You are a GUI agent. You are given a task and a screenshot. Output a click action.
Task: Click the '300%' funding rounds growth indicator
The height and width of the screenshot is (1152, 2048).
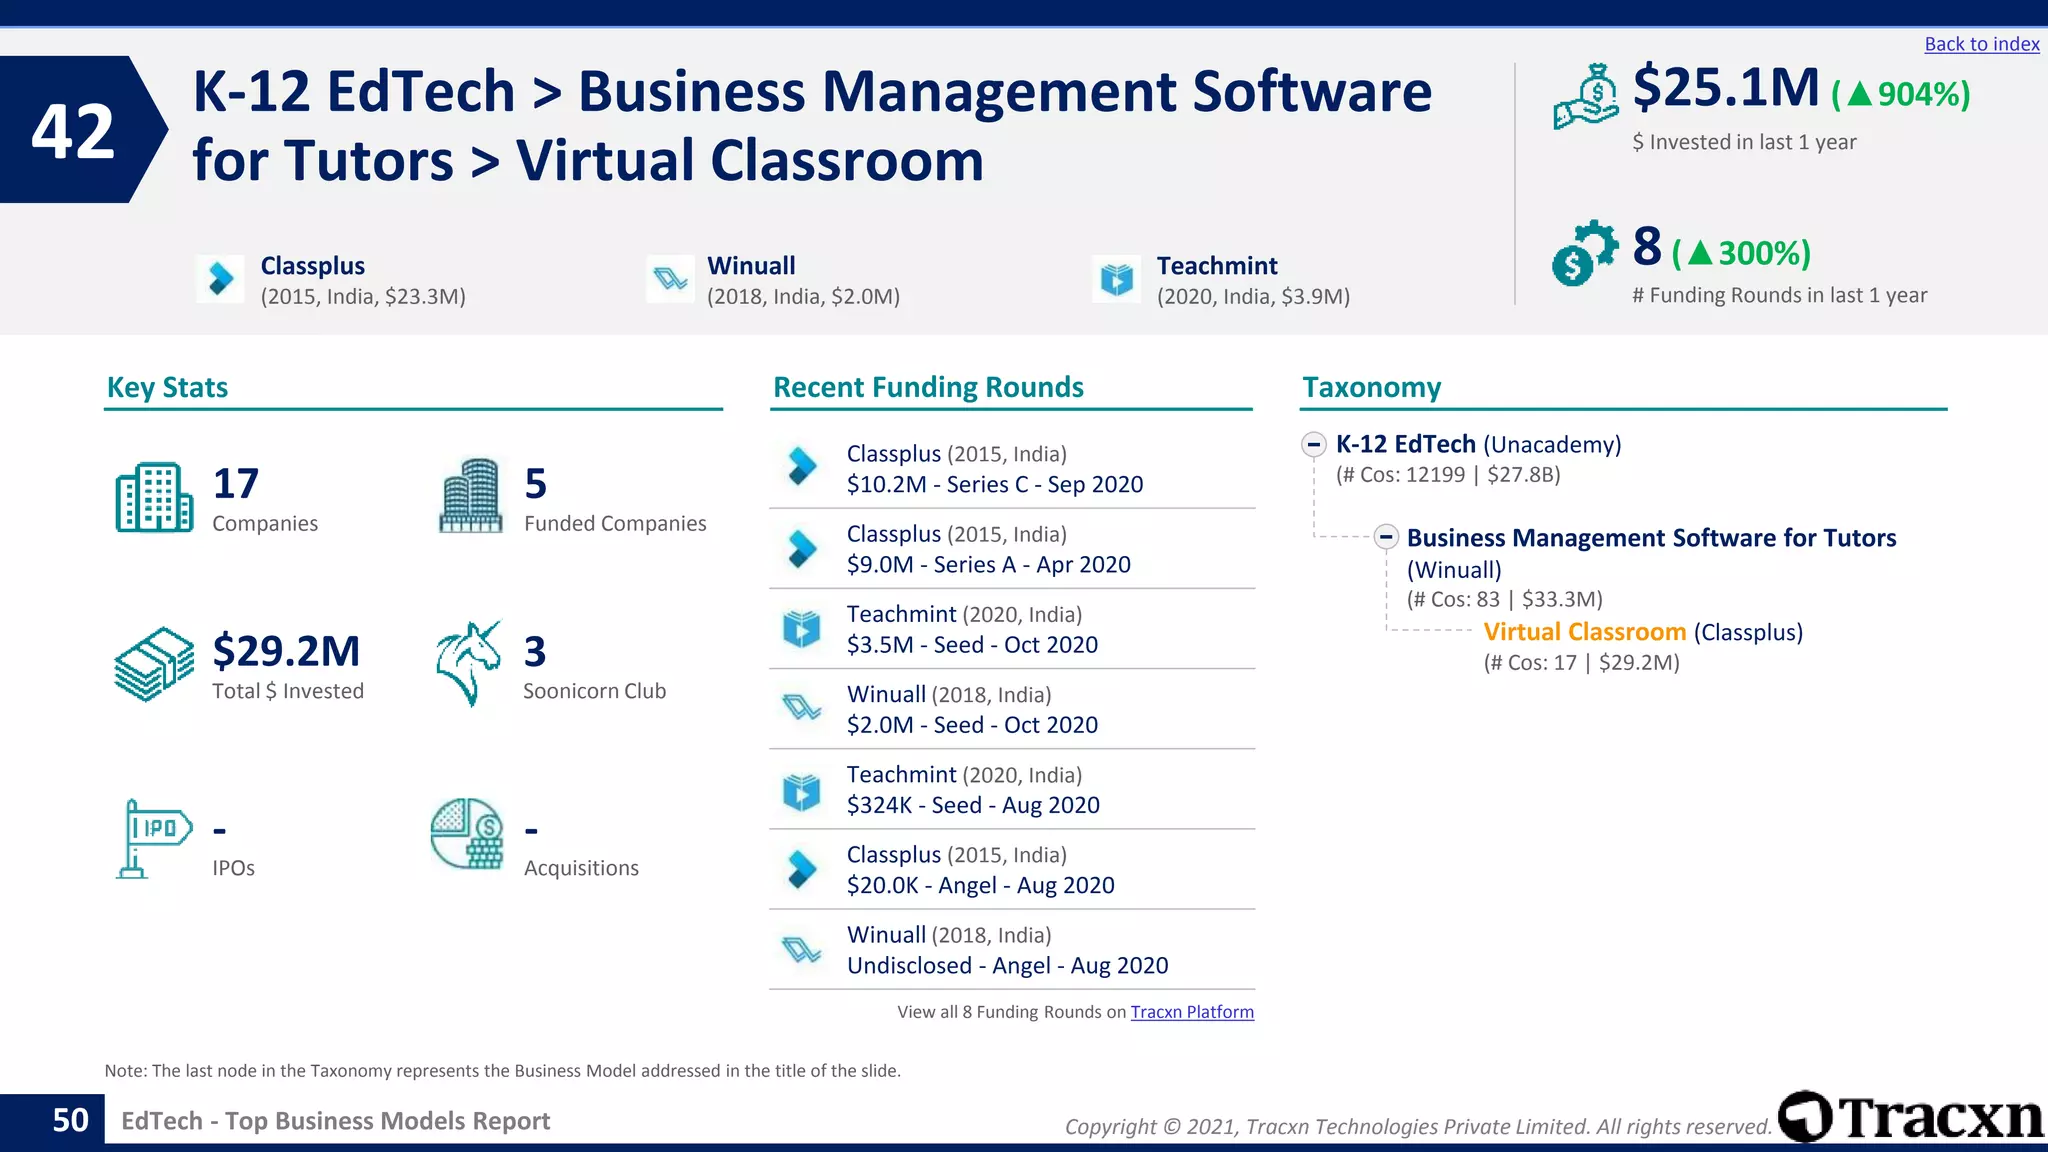pyautogui.click(x=1742, y=253)
